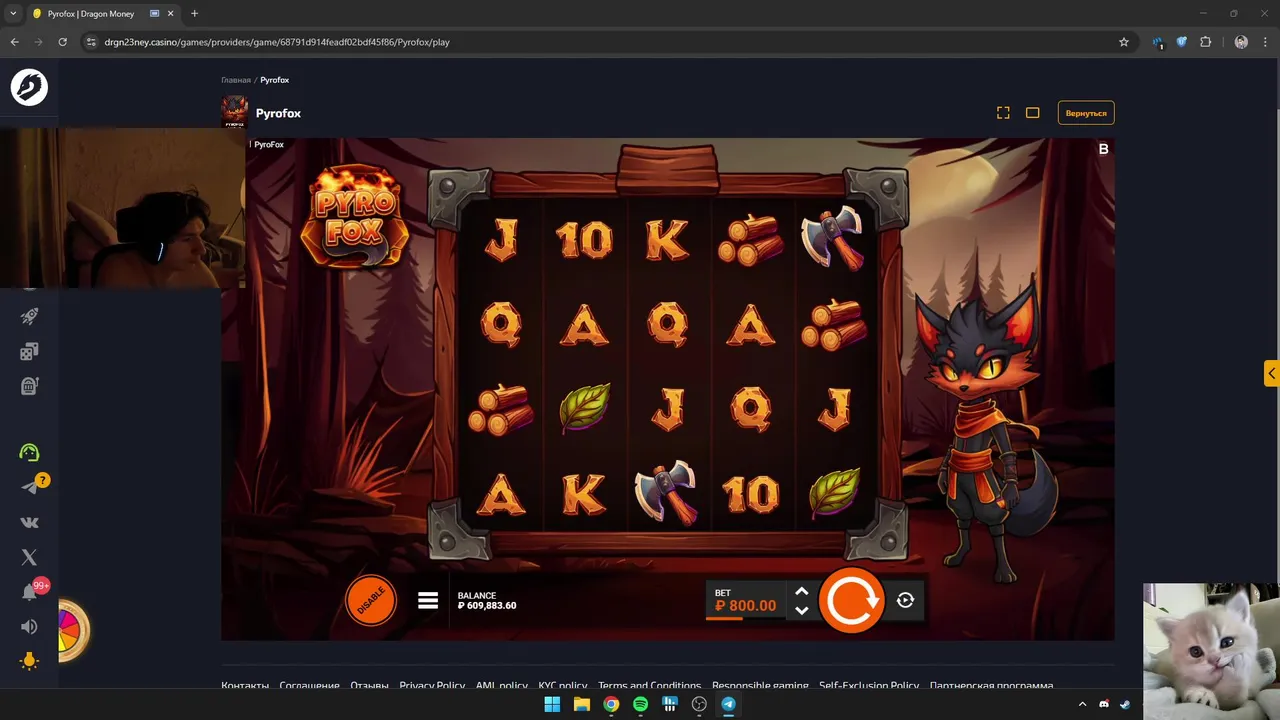Toggle light theme with the sun icon

29,661
